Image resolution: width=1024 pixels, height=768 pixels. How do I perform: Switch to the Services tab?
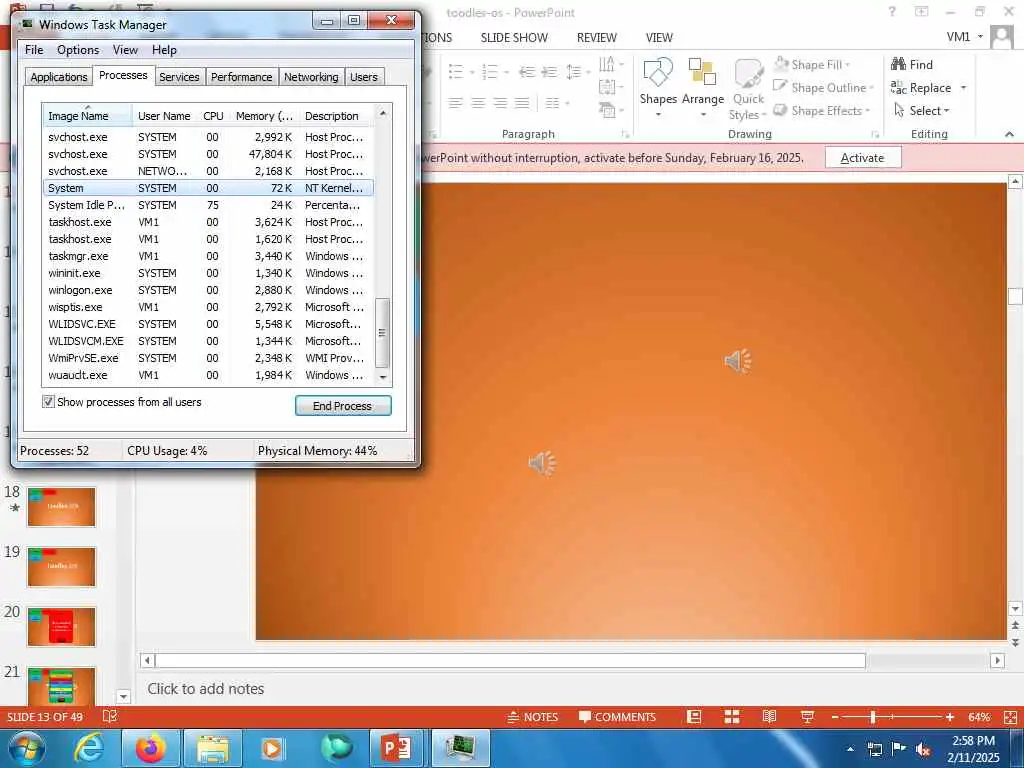pos(179,77)
